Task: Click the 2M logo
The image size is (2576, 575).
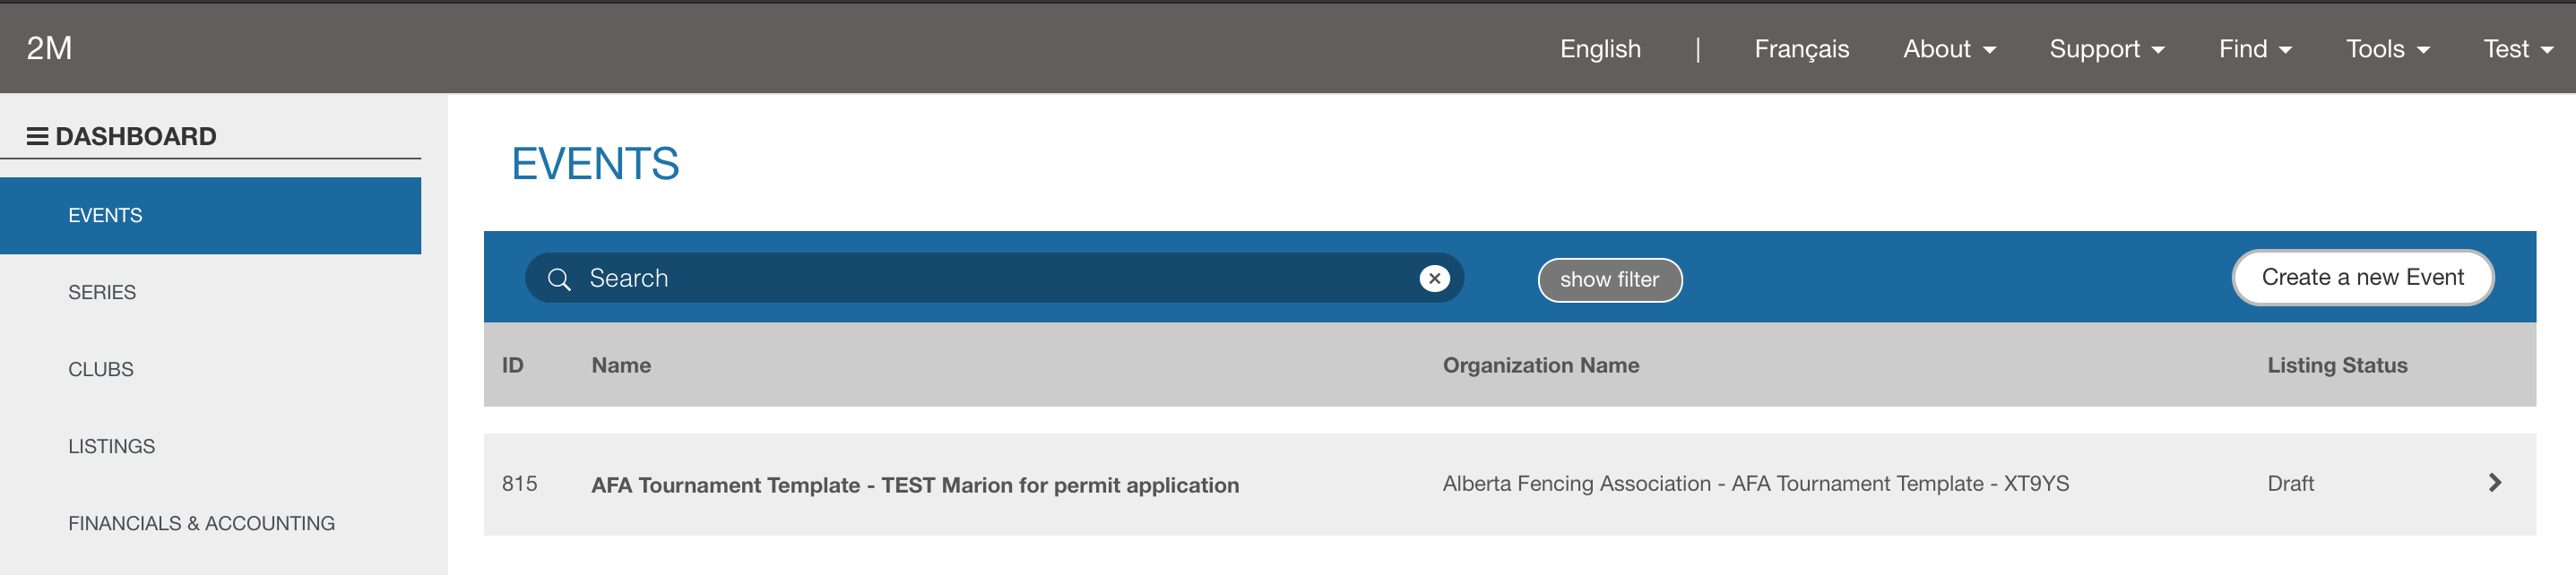Action: pyautogui.click(x=49, y=48)
